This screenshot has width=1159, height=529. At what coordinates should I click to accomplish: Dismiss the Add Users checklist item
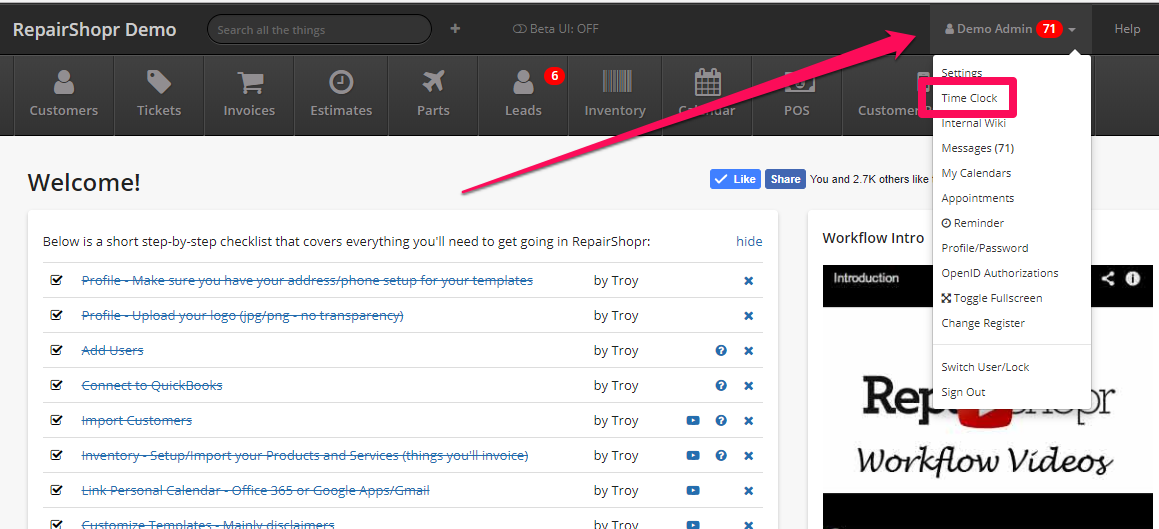click(748, 351)
